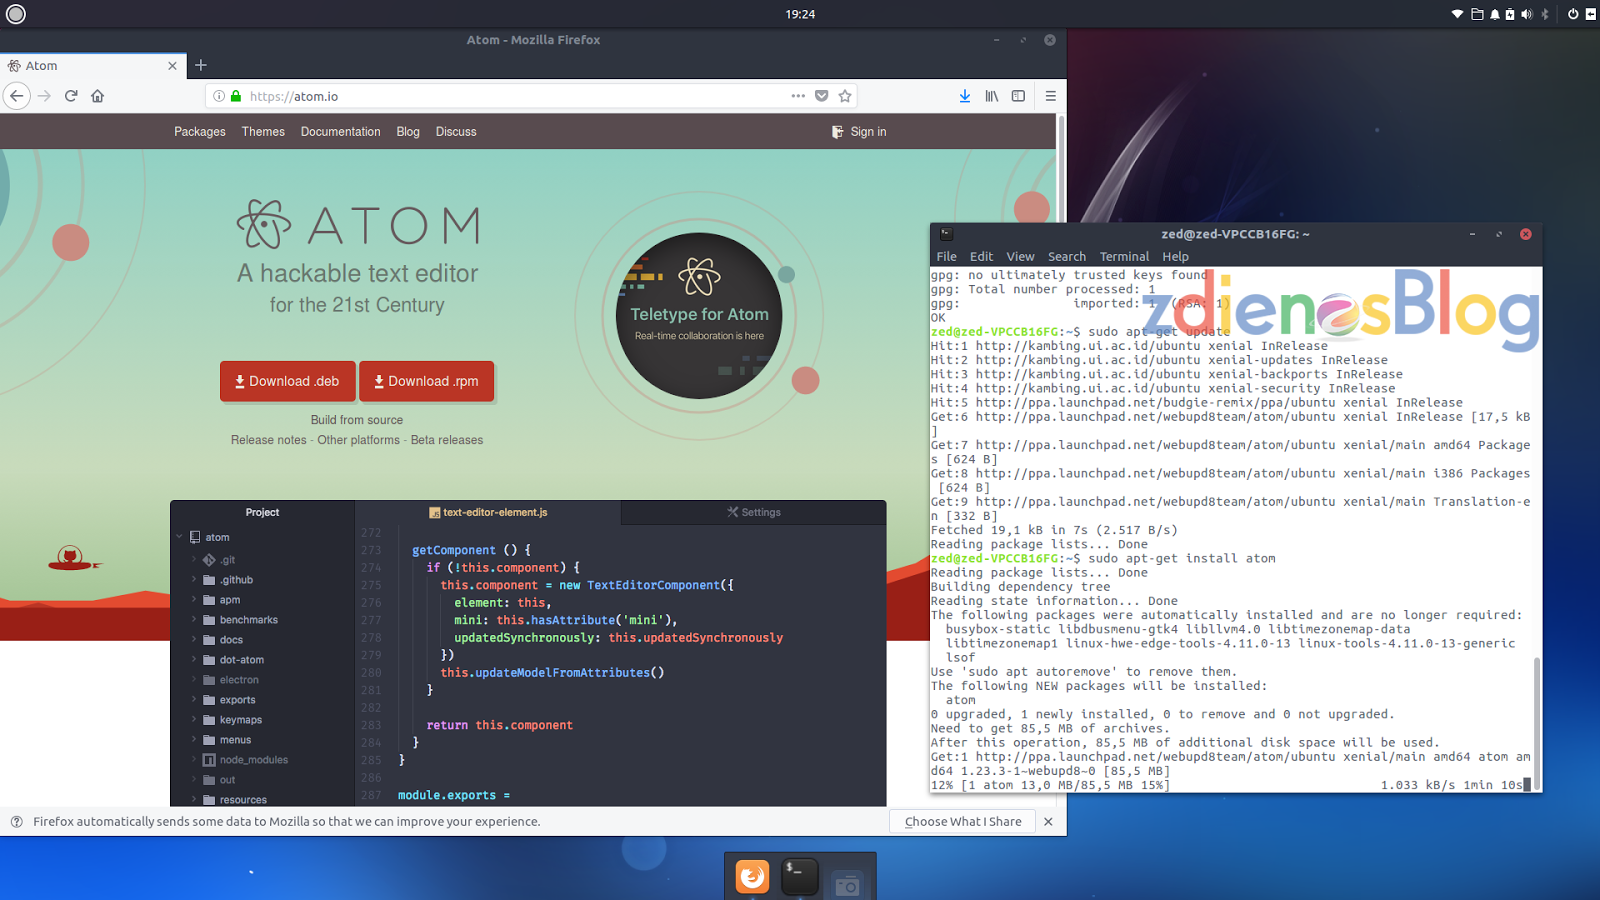The image size is (1600, 900).
Task: Open the Budgie applications menu
Action: [16, 14]
